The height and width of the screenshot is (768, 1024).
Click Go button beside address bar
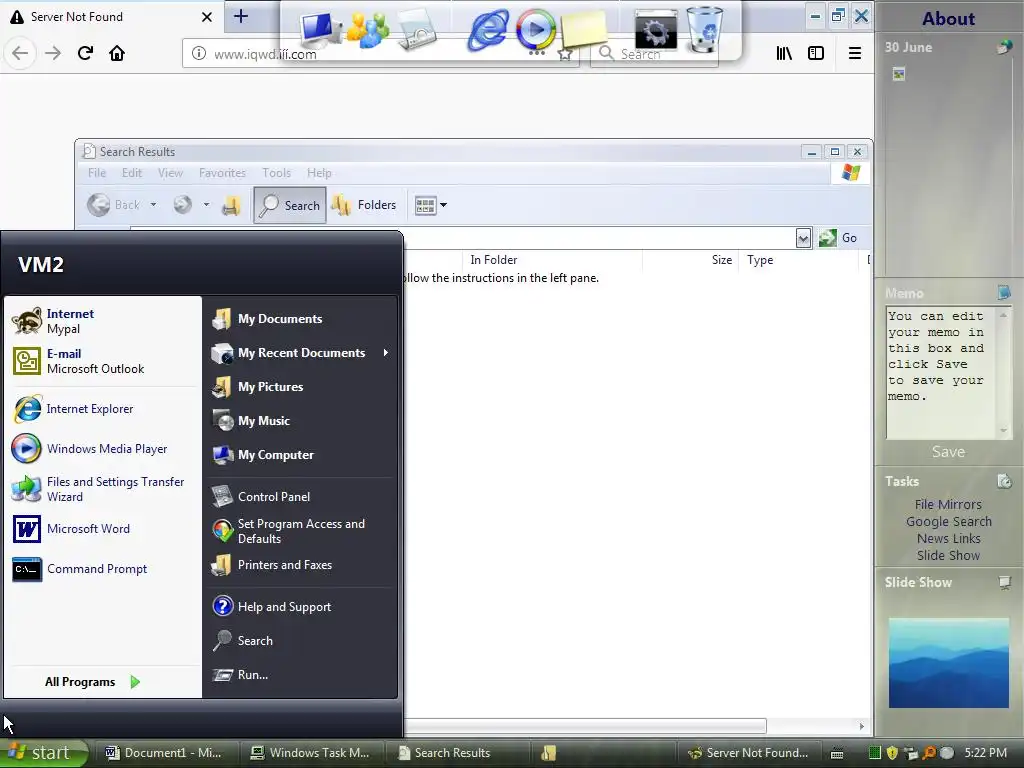click(x=838, y=238)
